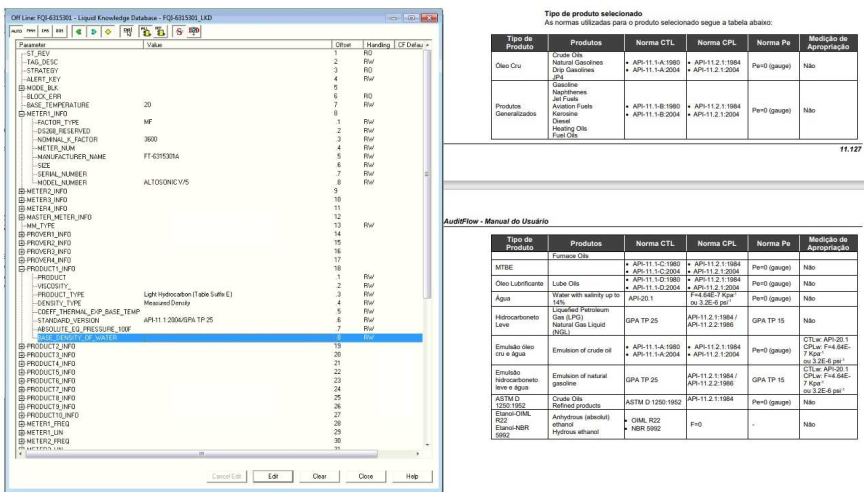This screenshot has width=864, height=498.
Task: Select the MANUFACTURER_NAME parameter row
Action: tap(220, 157)
